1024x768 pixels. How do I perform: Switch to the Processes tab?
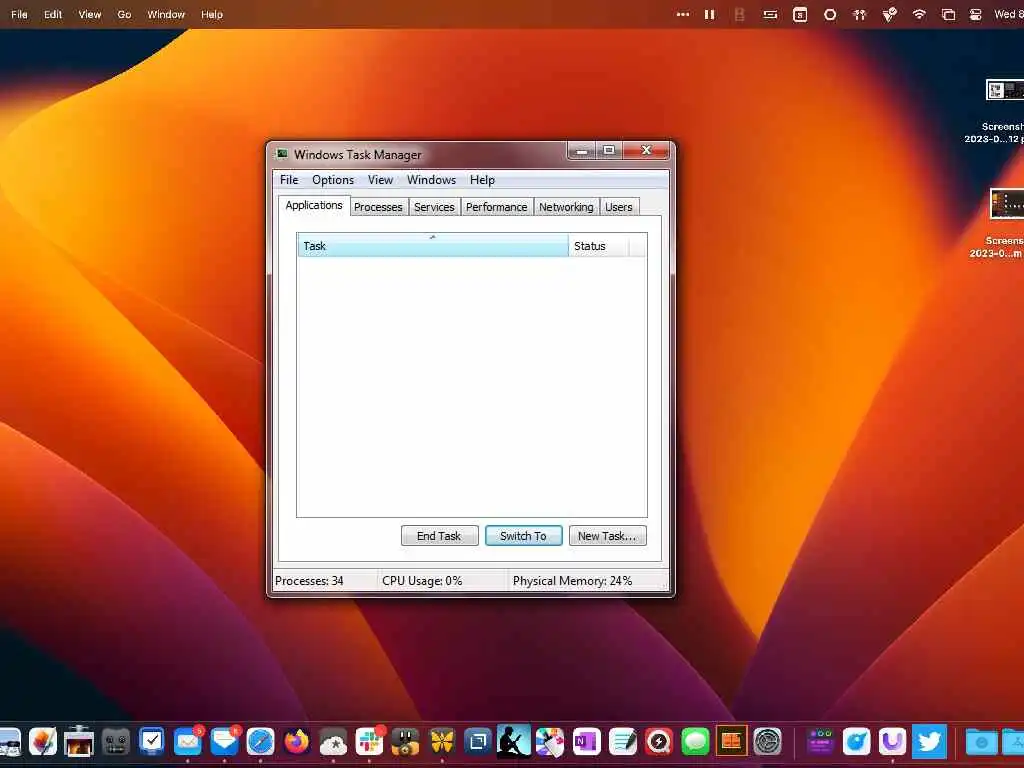tap(378, 207)
